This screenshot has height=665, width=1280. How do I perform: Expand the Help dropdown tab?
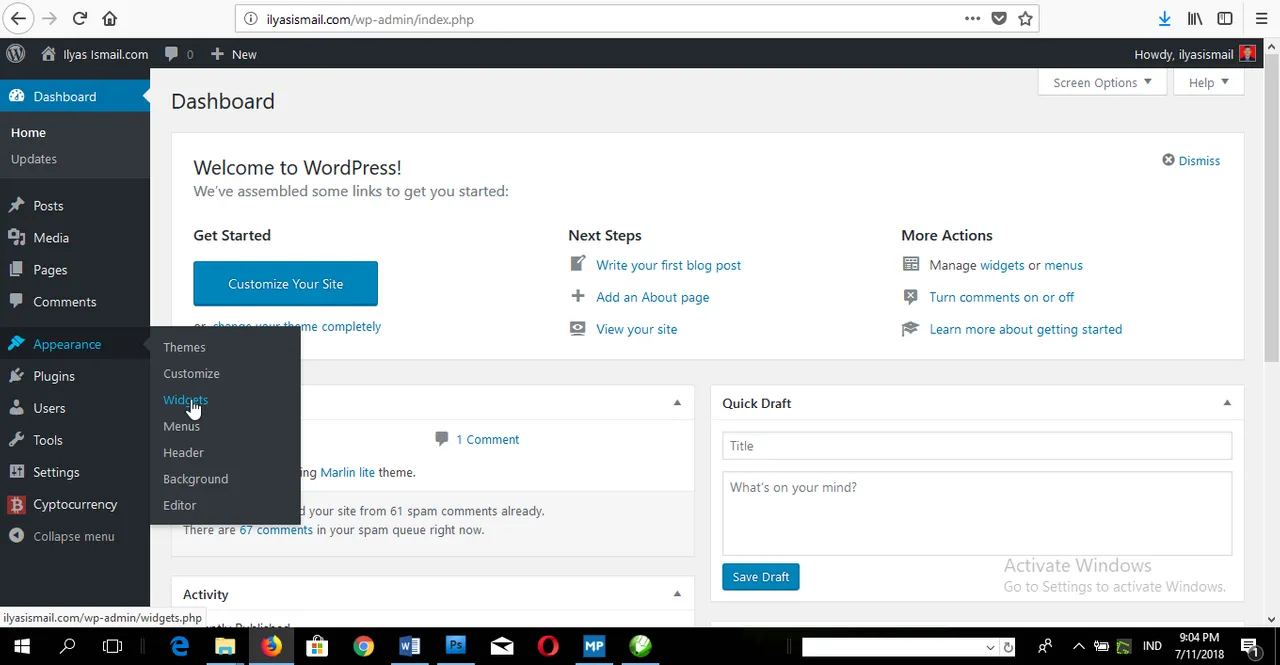[x=1209, y=83]
